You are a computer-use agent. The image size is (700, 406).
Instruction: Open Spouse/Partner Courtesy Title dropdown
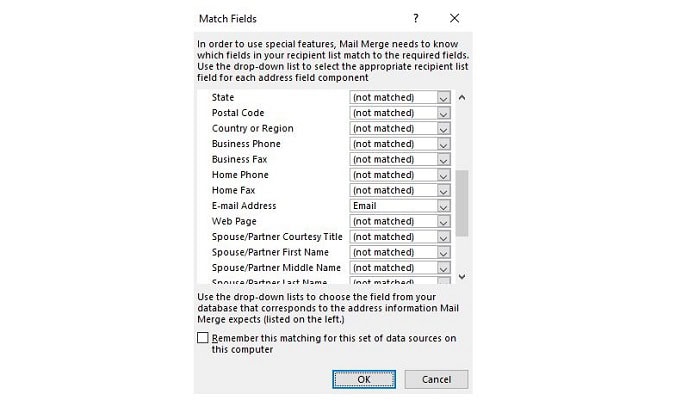[444, 237]
